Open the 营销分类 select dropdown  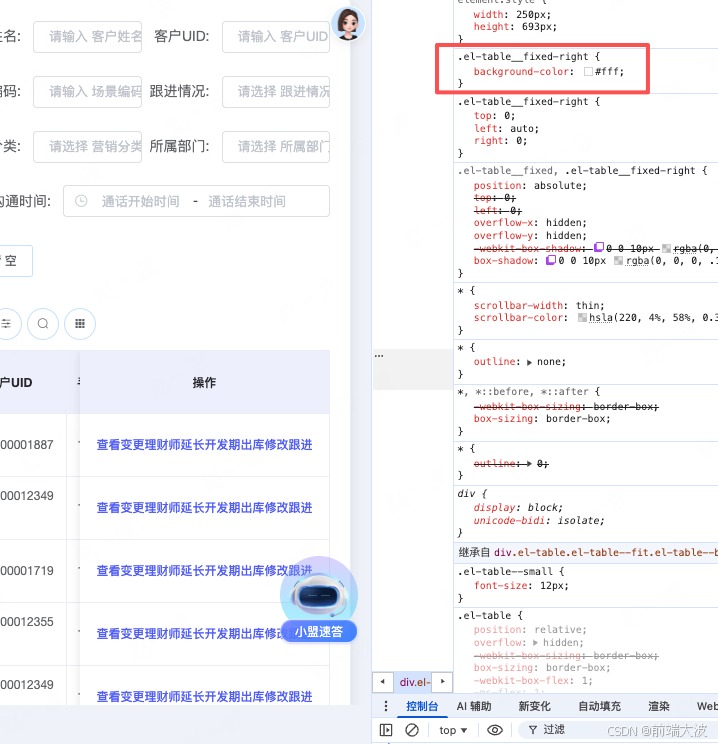click(x=87, y=147)
